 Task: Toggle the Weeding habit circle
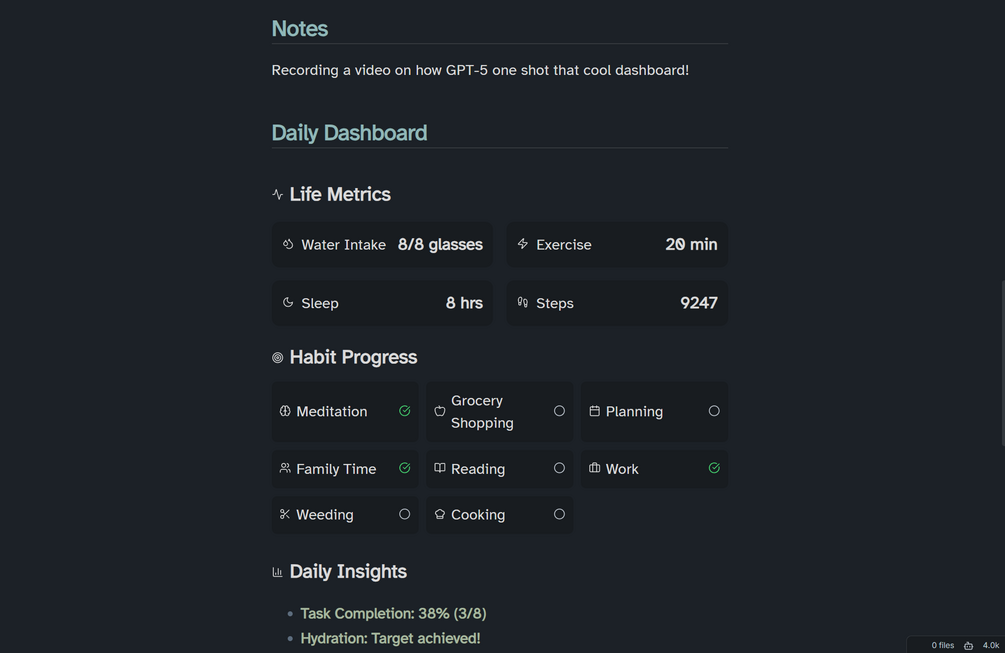coord(405,514)
